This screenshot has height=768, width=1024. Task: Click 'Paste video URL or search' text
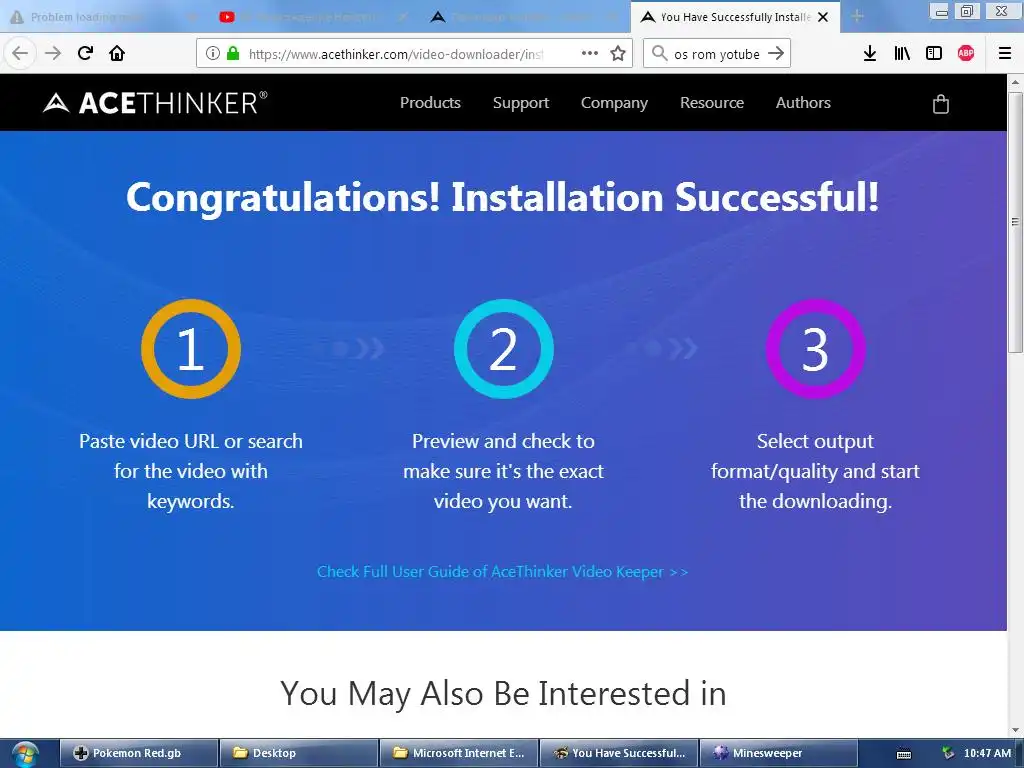(x=191, y=441)
